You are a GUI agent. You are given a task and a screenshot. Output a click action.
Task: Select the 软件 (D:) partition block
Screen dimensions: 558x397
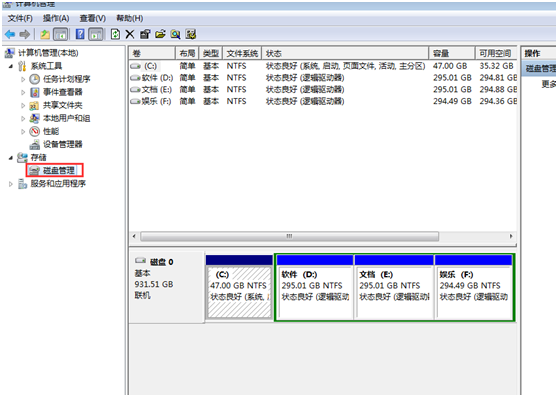point(315,287)
